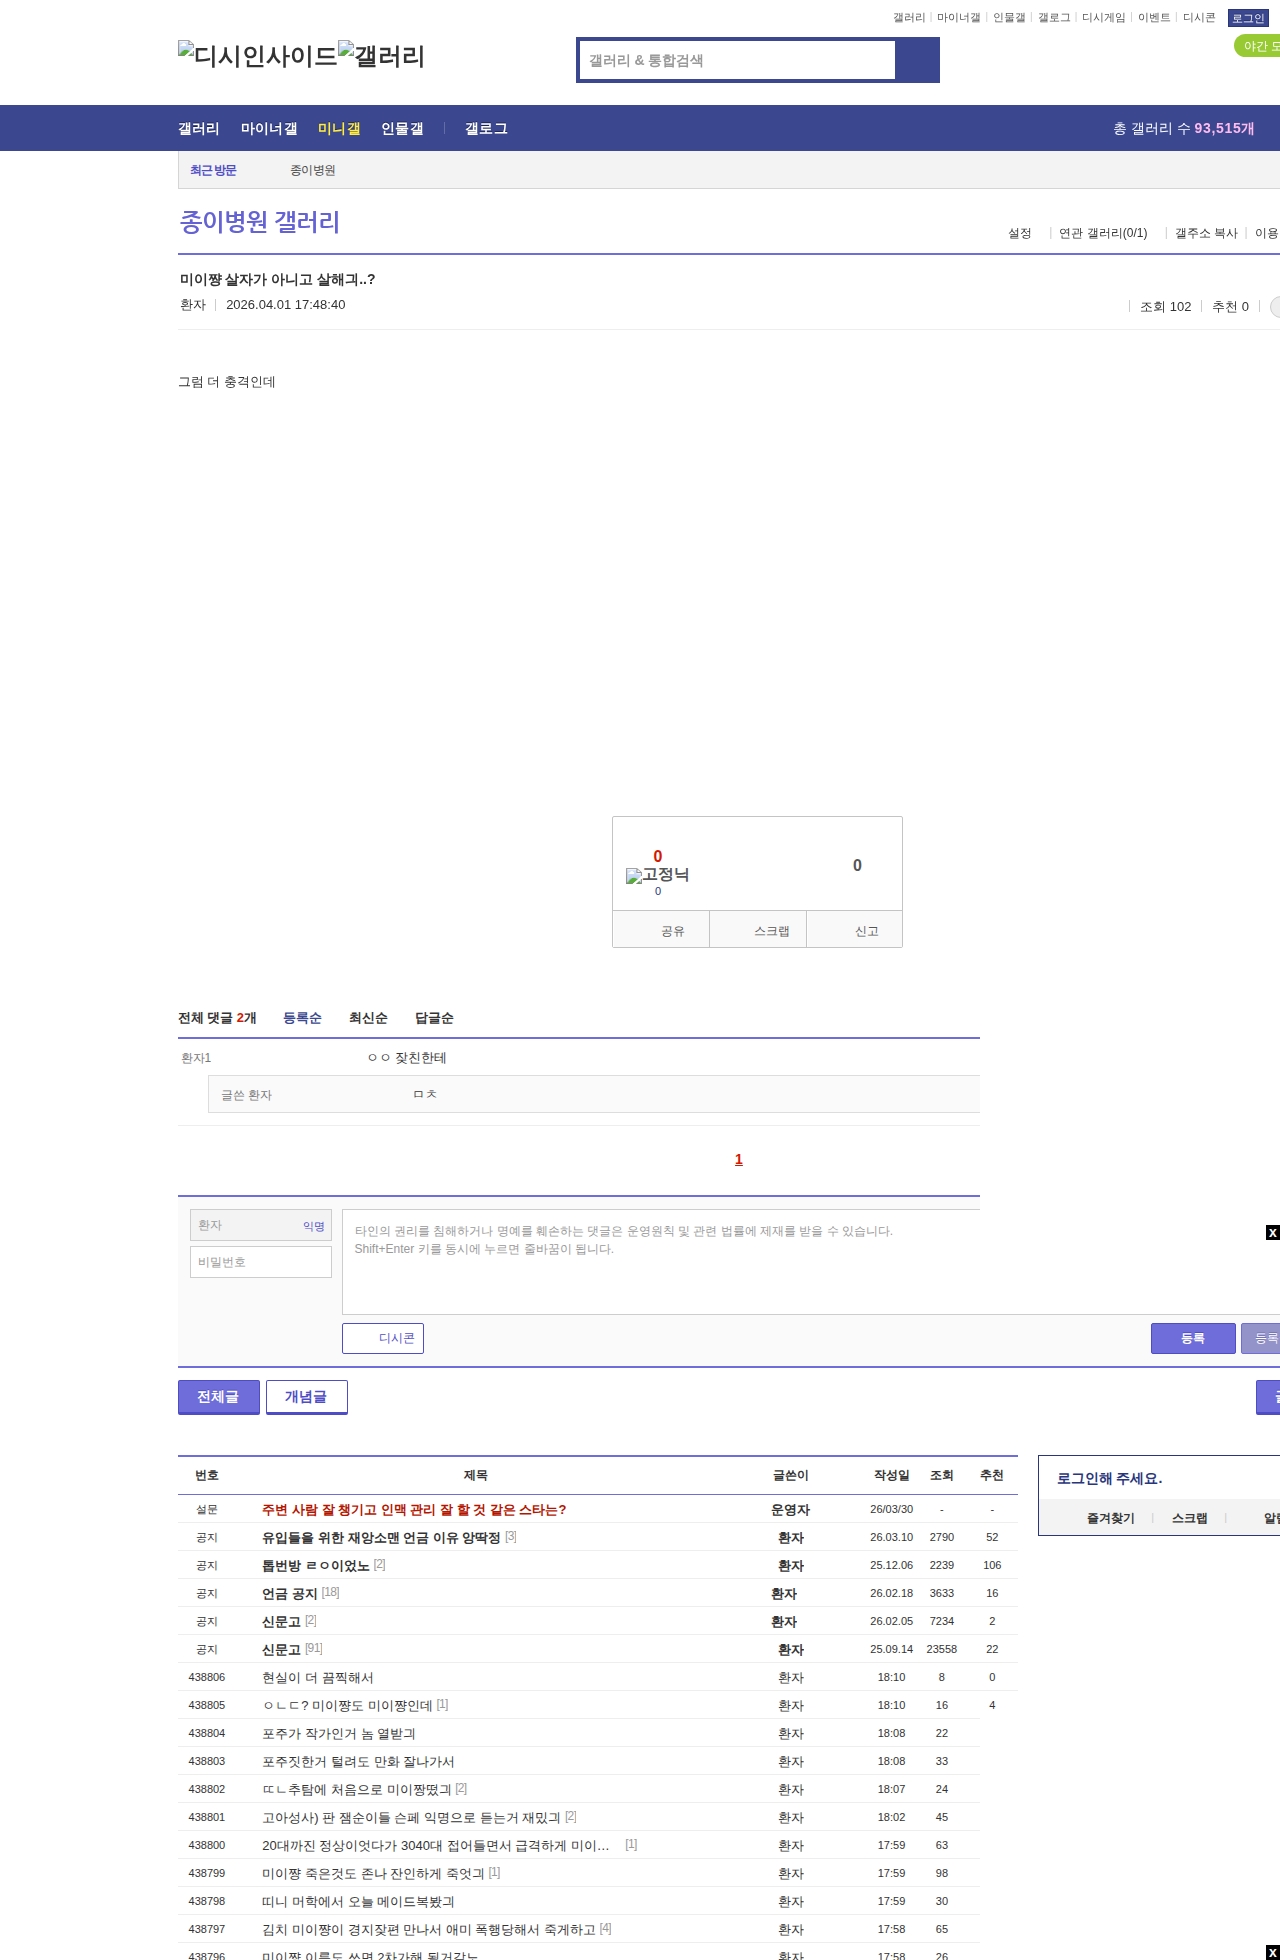Viewport: 1280px width, 1960px height.
Task: Click the 디시인사이드 logo image
Action: (x=257, y=56)
